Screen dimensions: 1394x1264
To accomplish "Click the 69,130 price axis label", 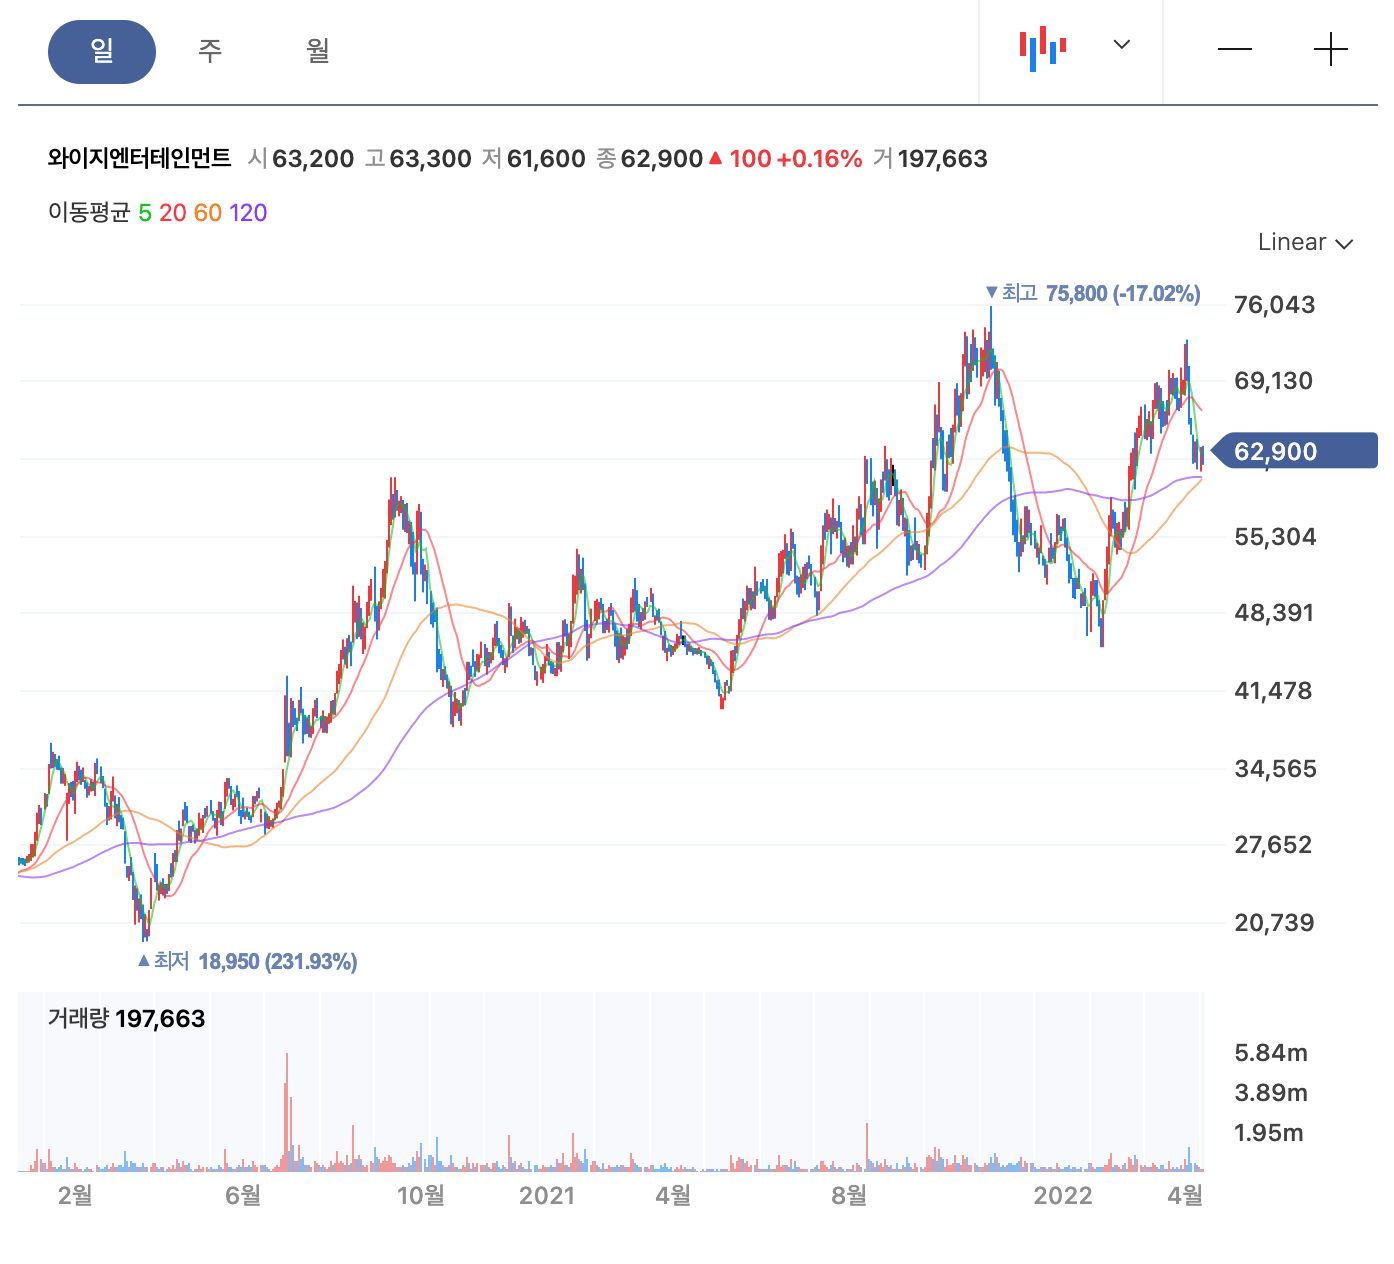I will coord(1273,381).
